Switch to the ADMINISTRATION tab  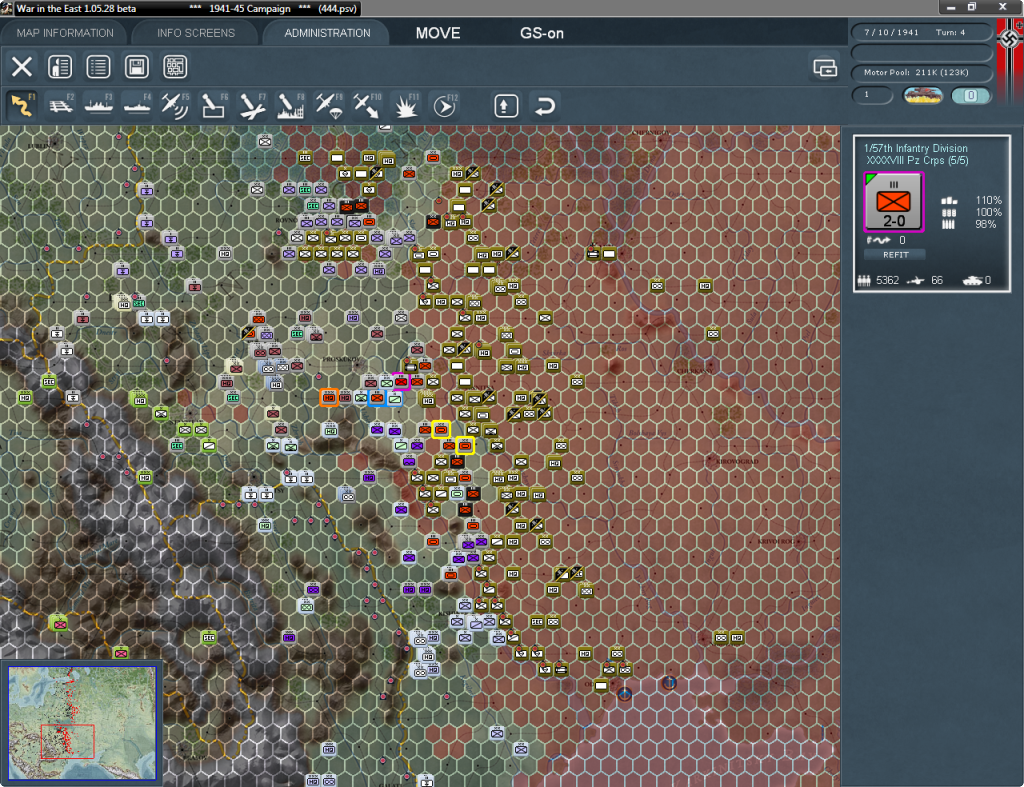pos(327,33)
